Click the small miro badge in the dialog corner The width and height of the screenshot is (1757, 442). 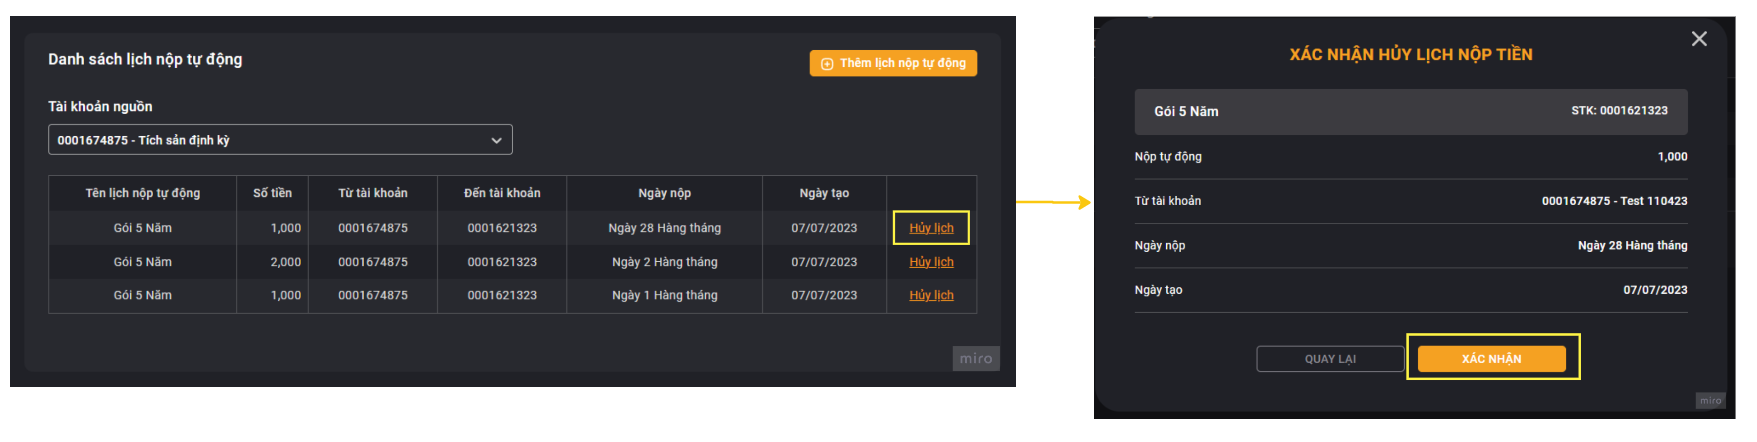point(1710,400)
